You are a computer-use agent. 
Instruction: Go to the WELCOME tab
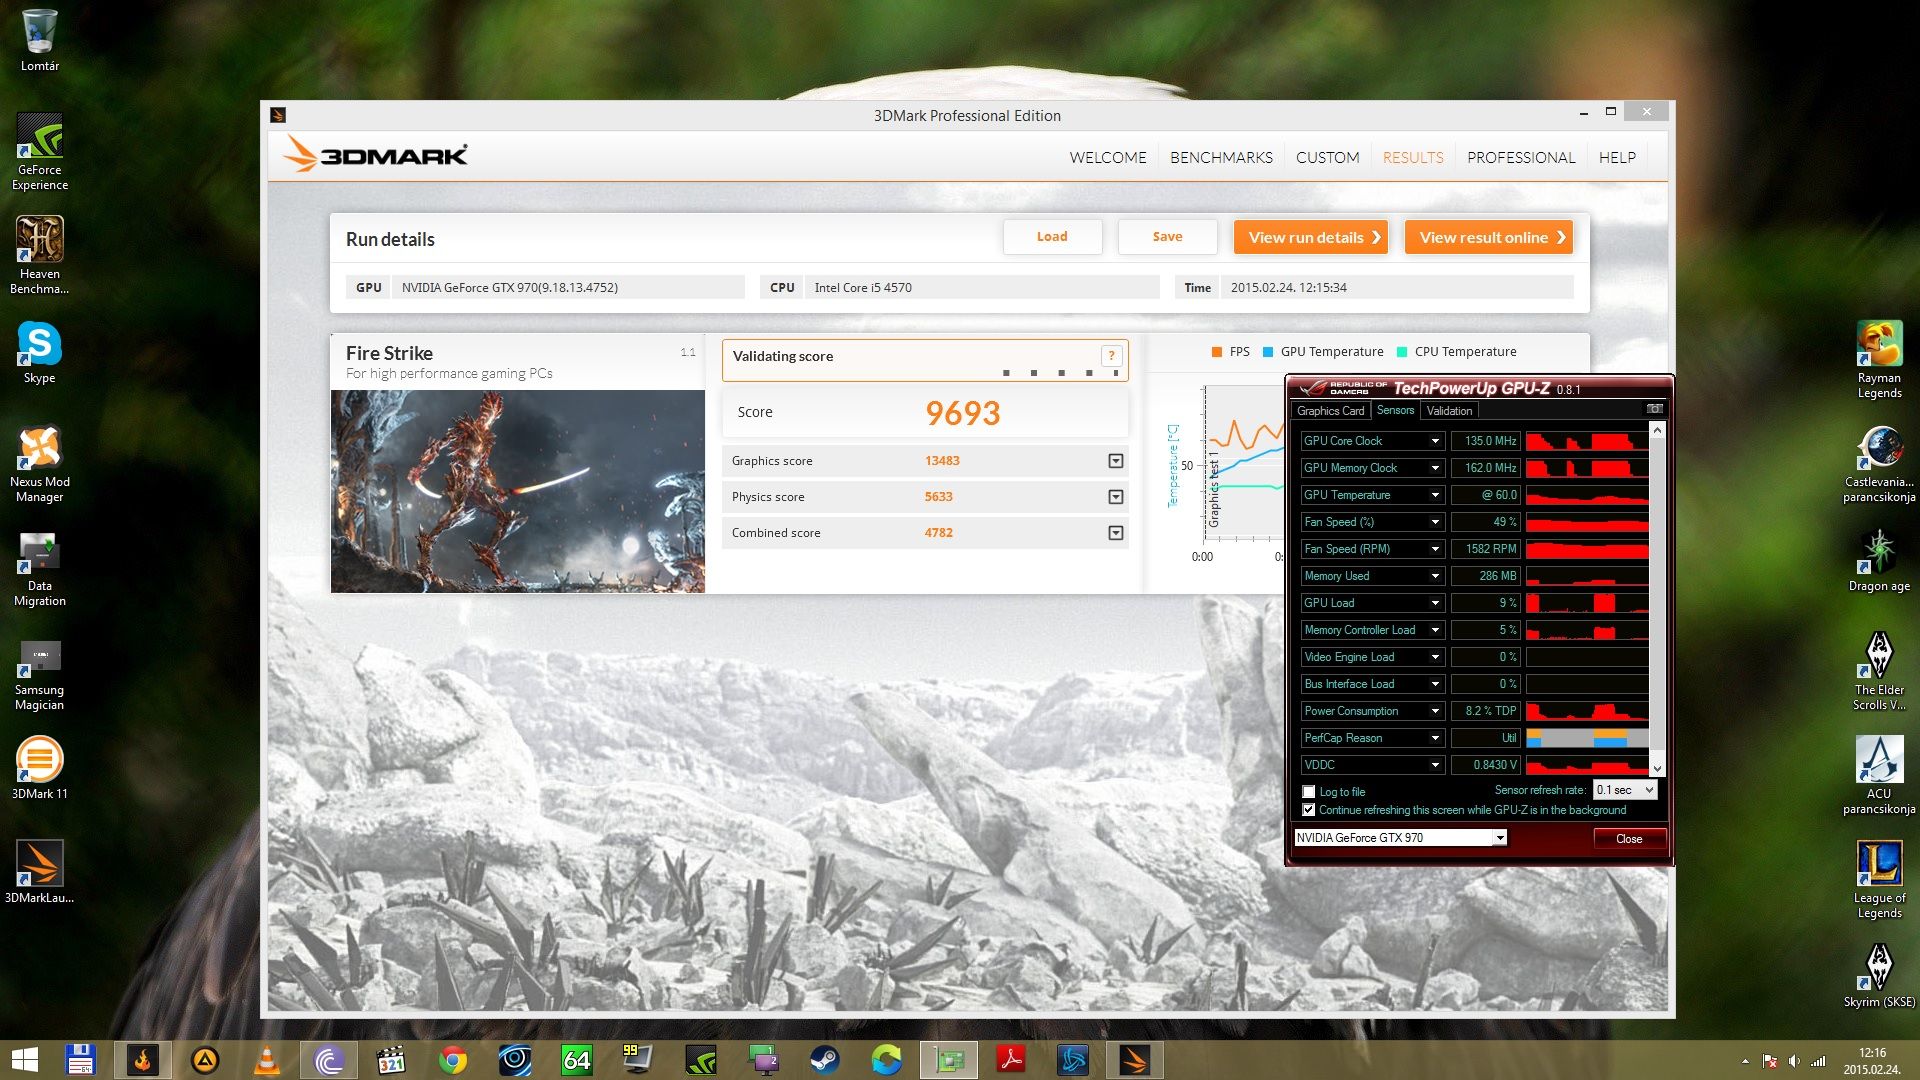(x=1108, y=157)
